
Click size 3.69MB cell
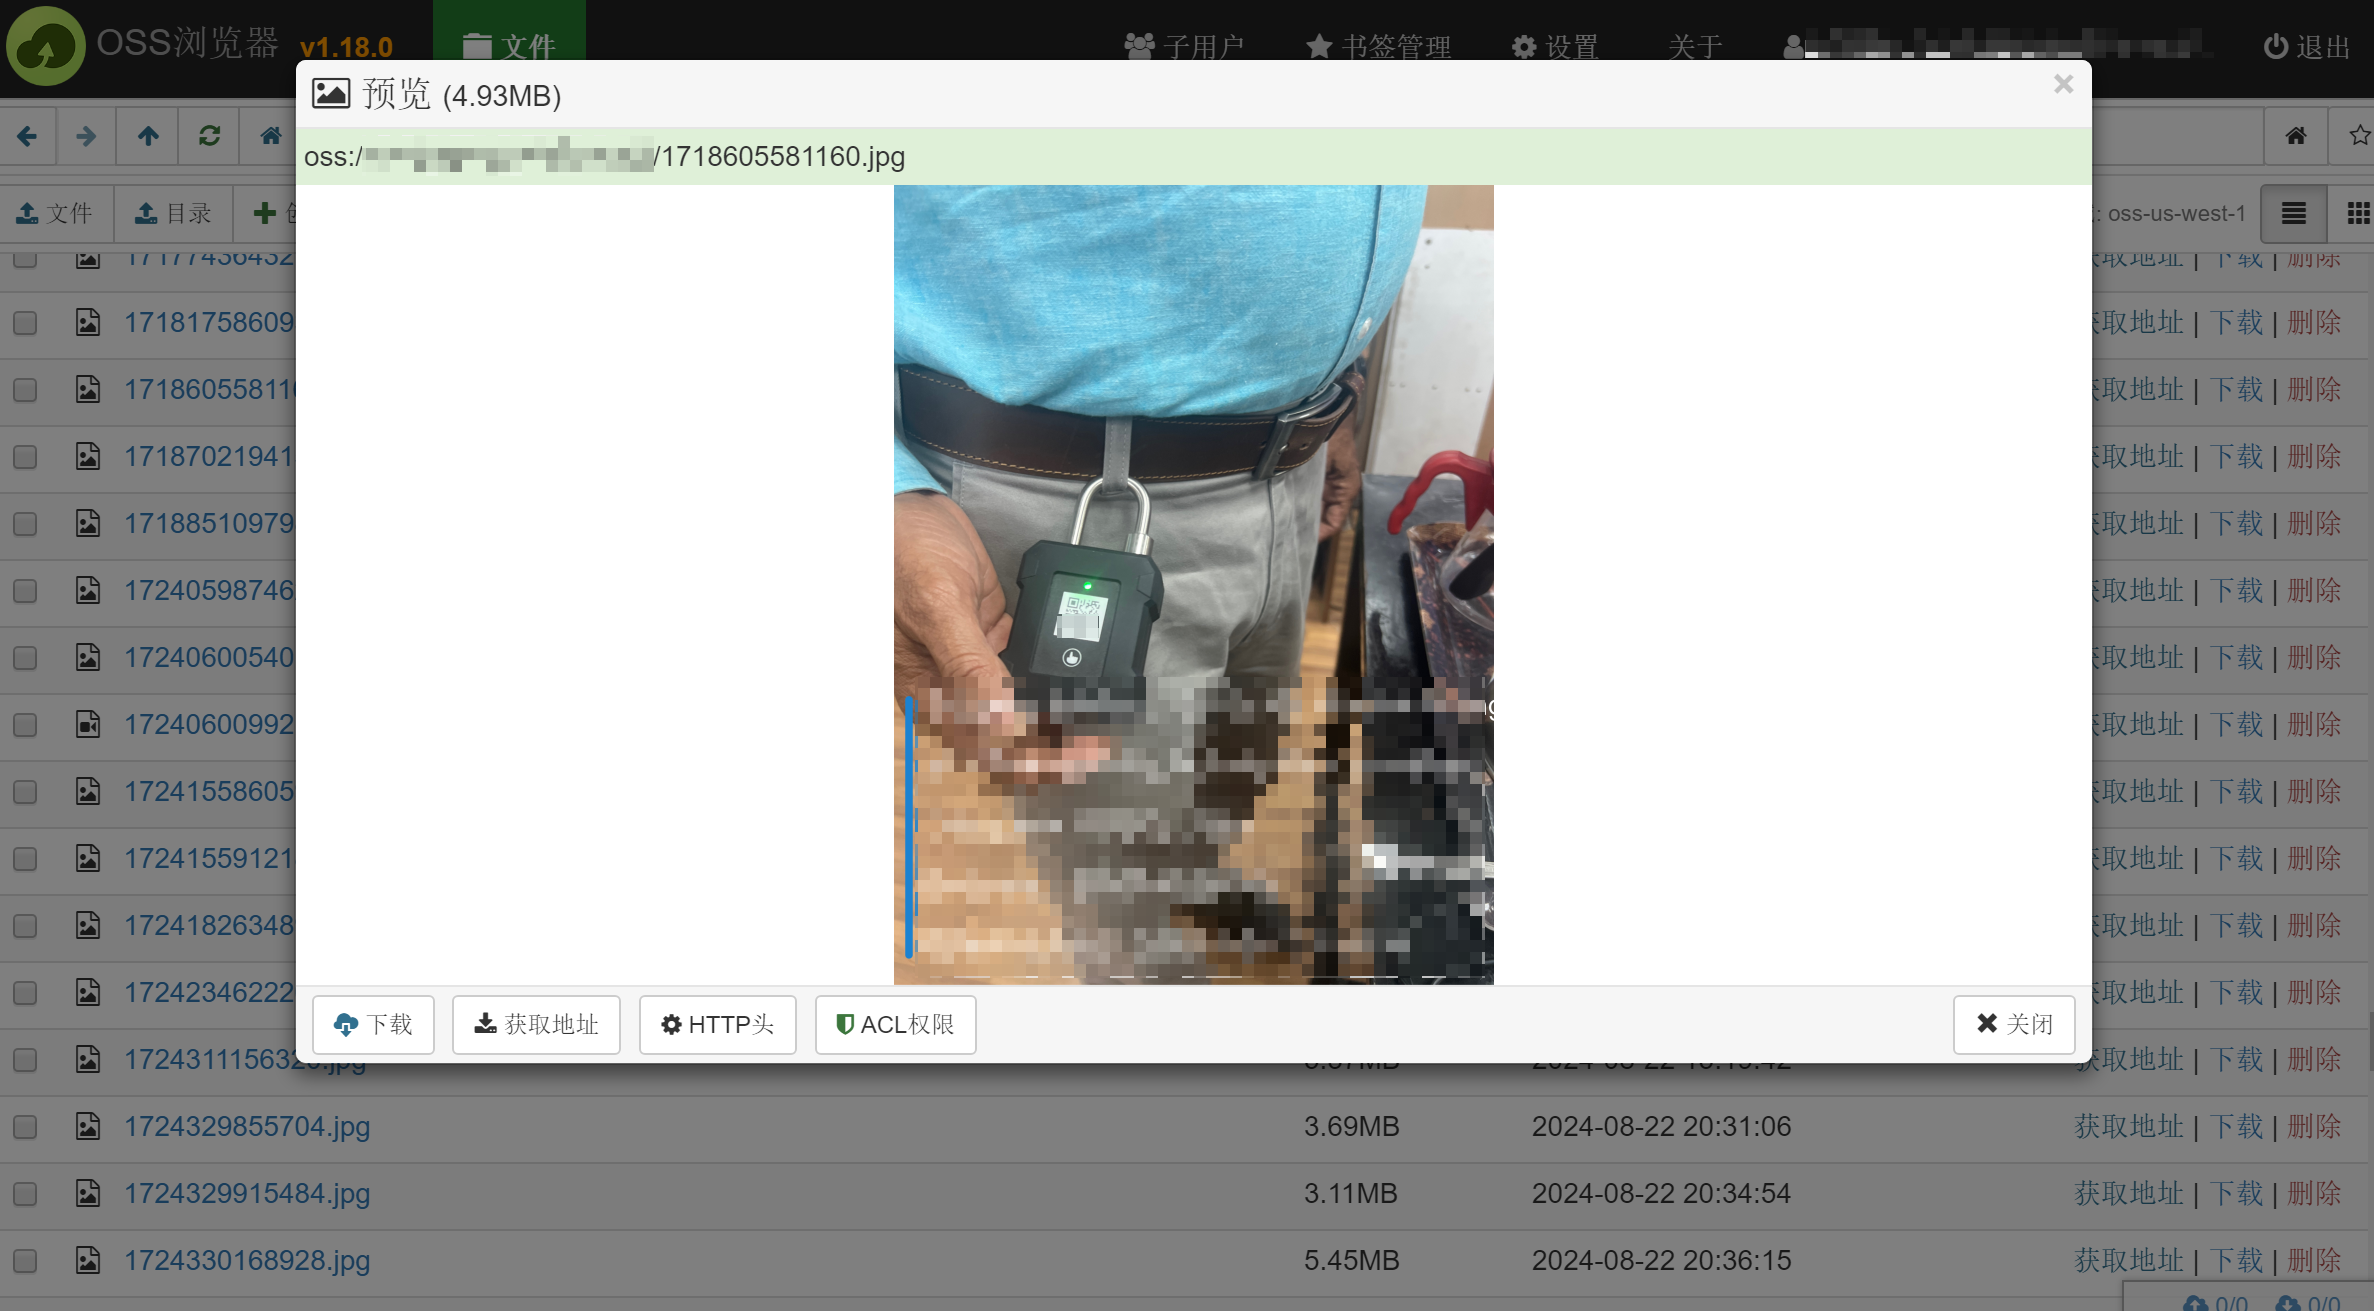pyautogui.click(x=1351, y=1126)
